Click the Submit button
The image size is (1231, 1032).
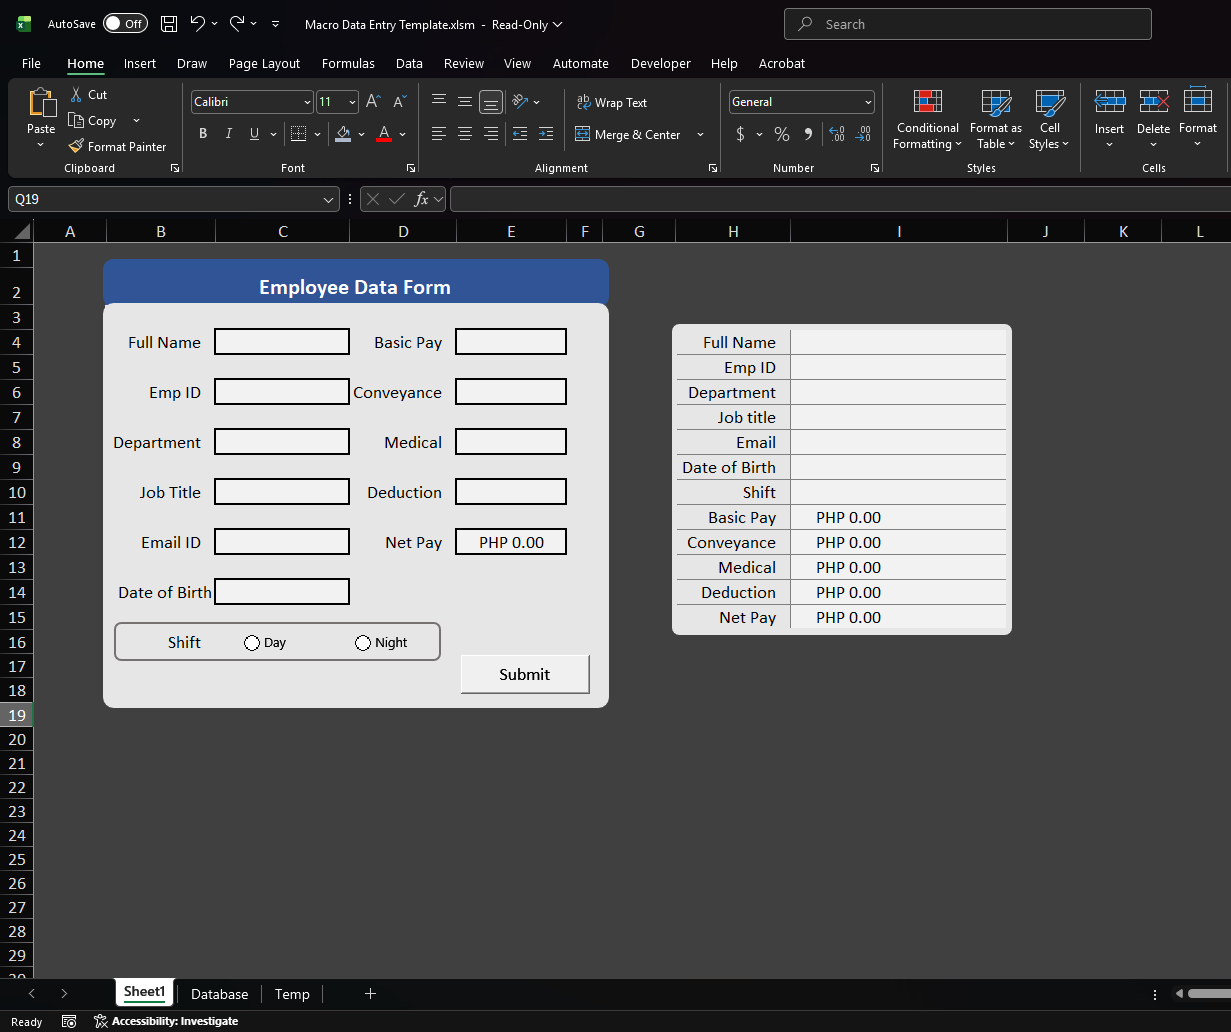click(x=524, y=674)
